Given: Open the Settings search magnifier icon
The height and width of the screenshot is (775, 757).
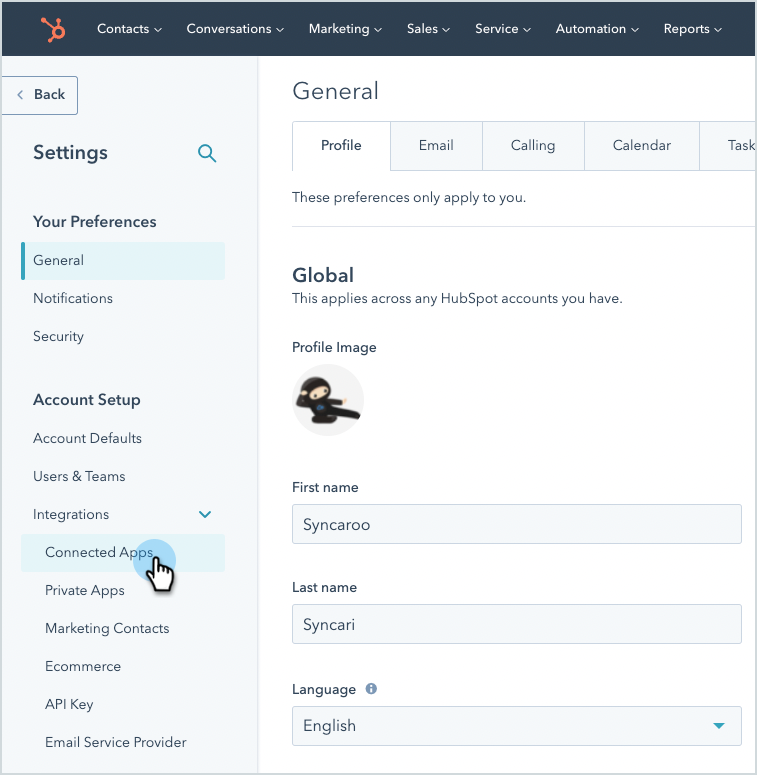Looking at the screenshot, I should pos(207,153).
